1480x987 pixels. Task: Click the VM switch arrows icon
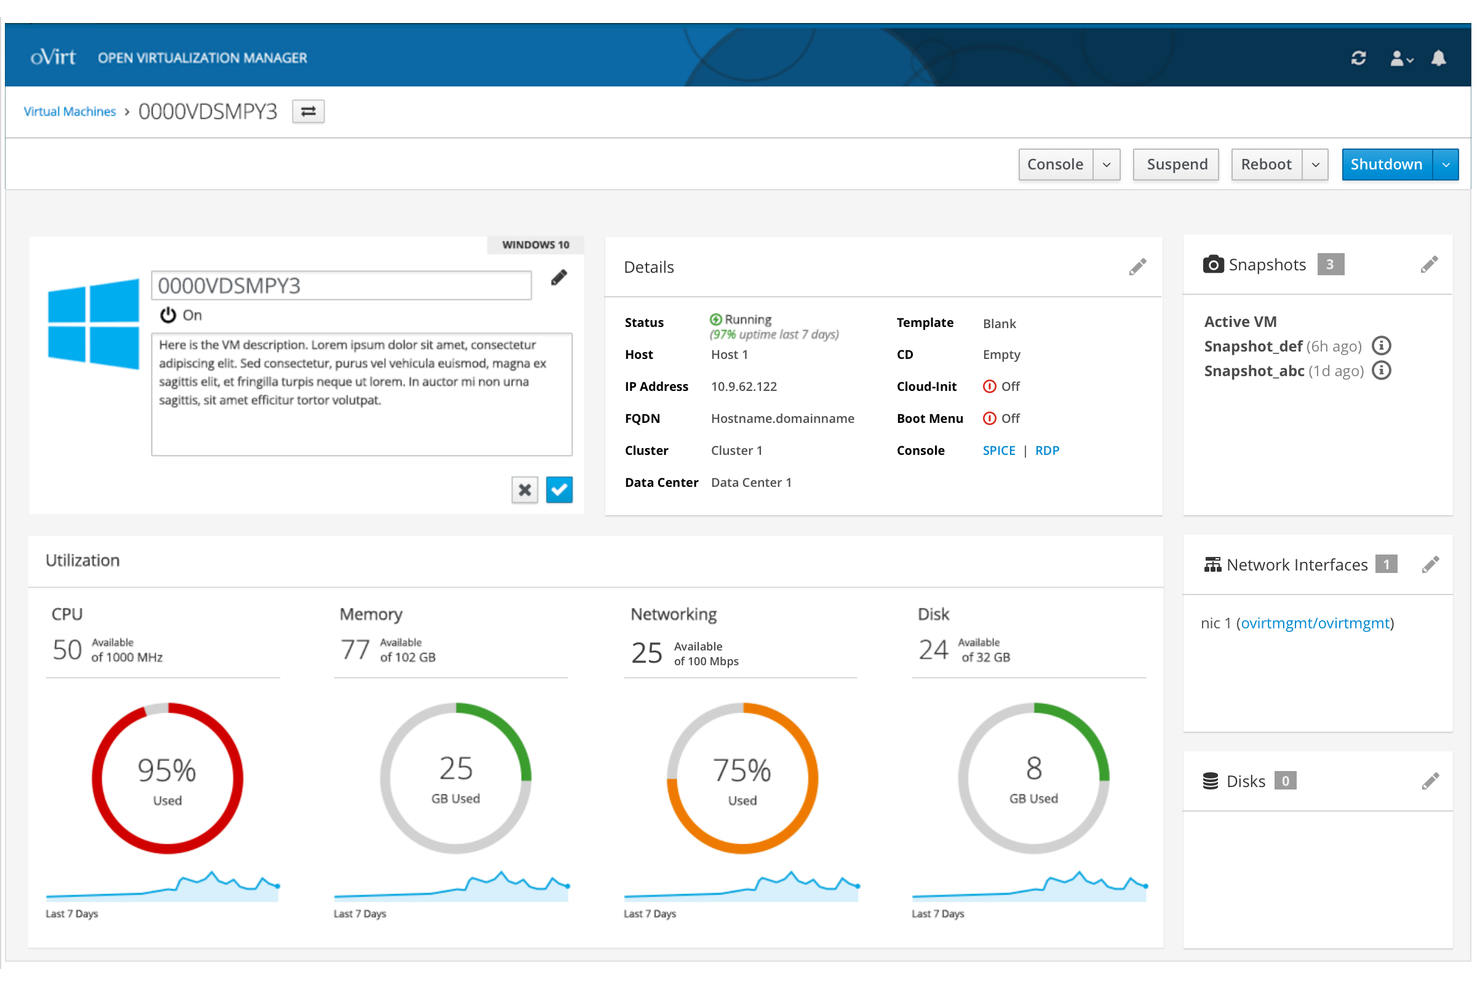tap(308, 111)
